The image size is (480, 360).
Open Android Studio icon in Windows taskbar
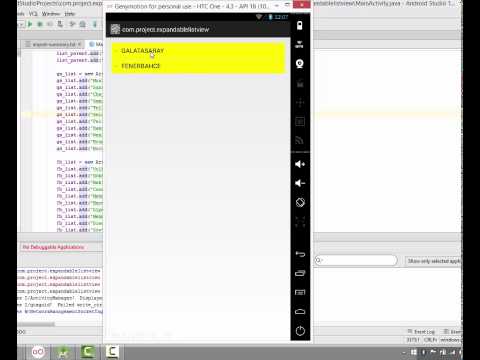63,352
